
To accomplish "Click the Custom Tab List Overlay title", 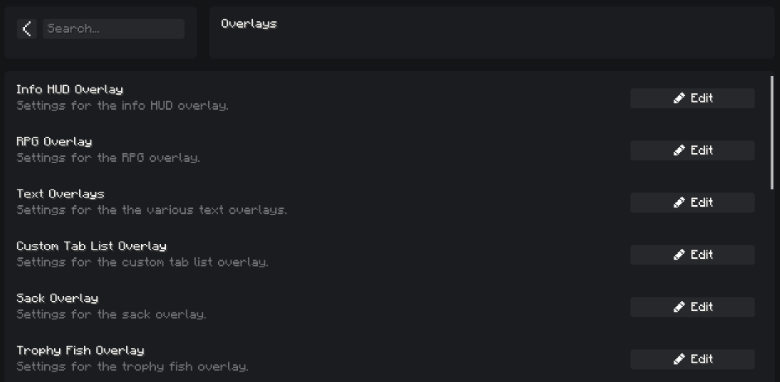I will pyautogui.click(x=92, y=246).
